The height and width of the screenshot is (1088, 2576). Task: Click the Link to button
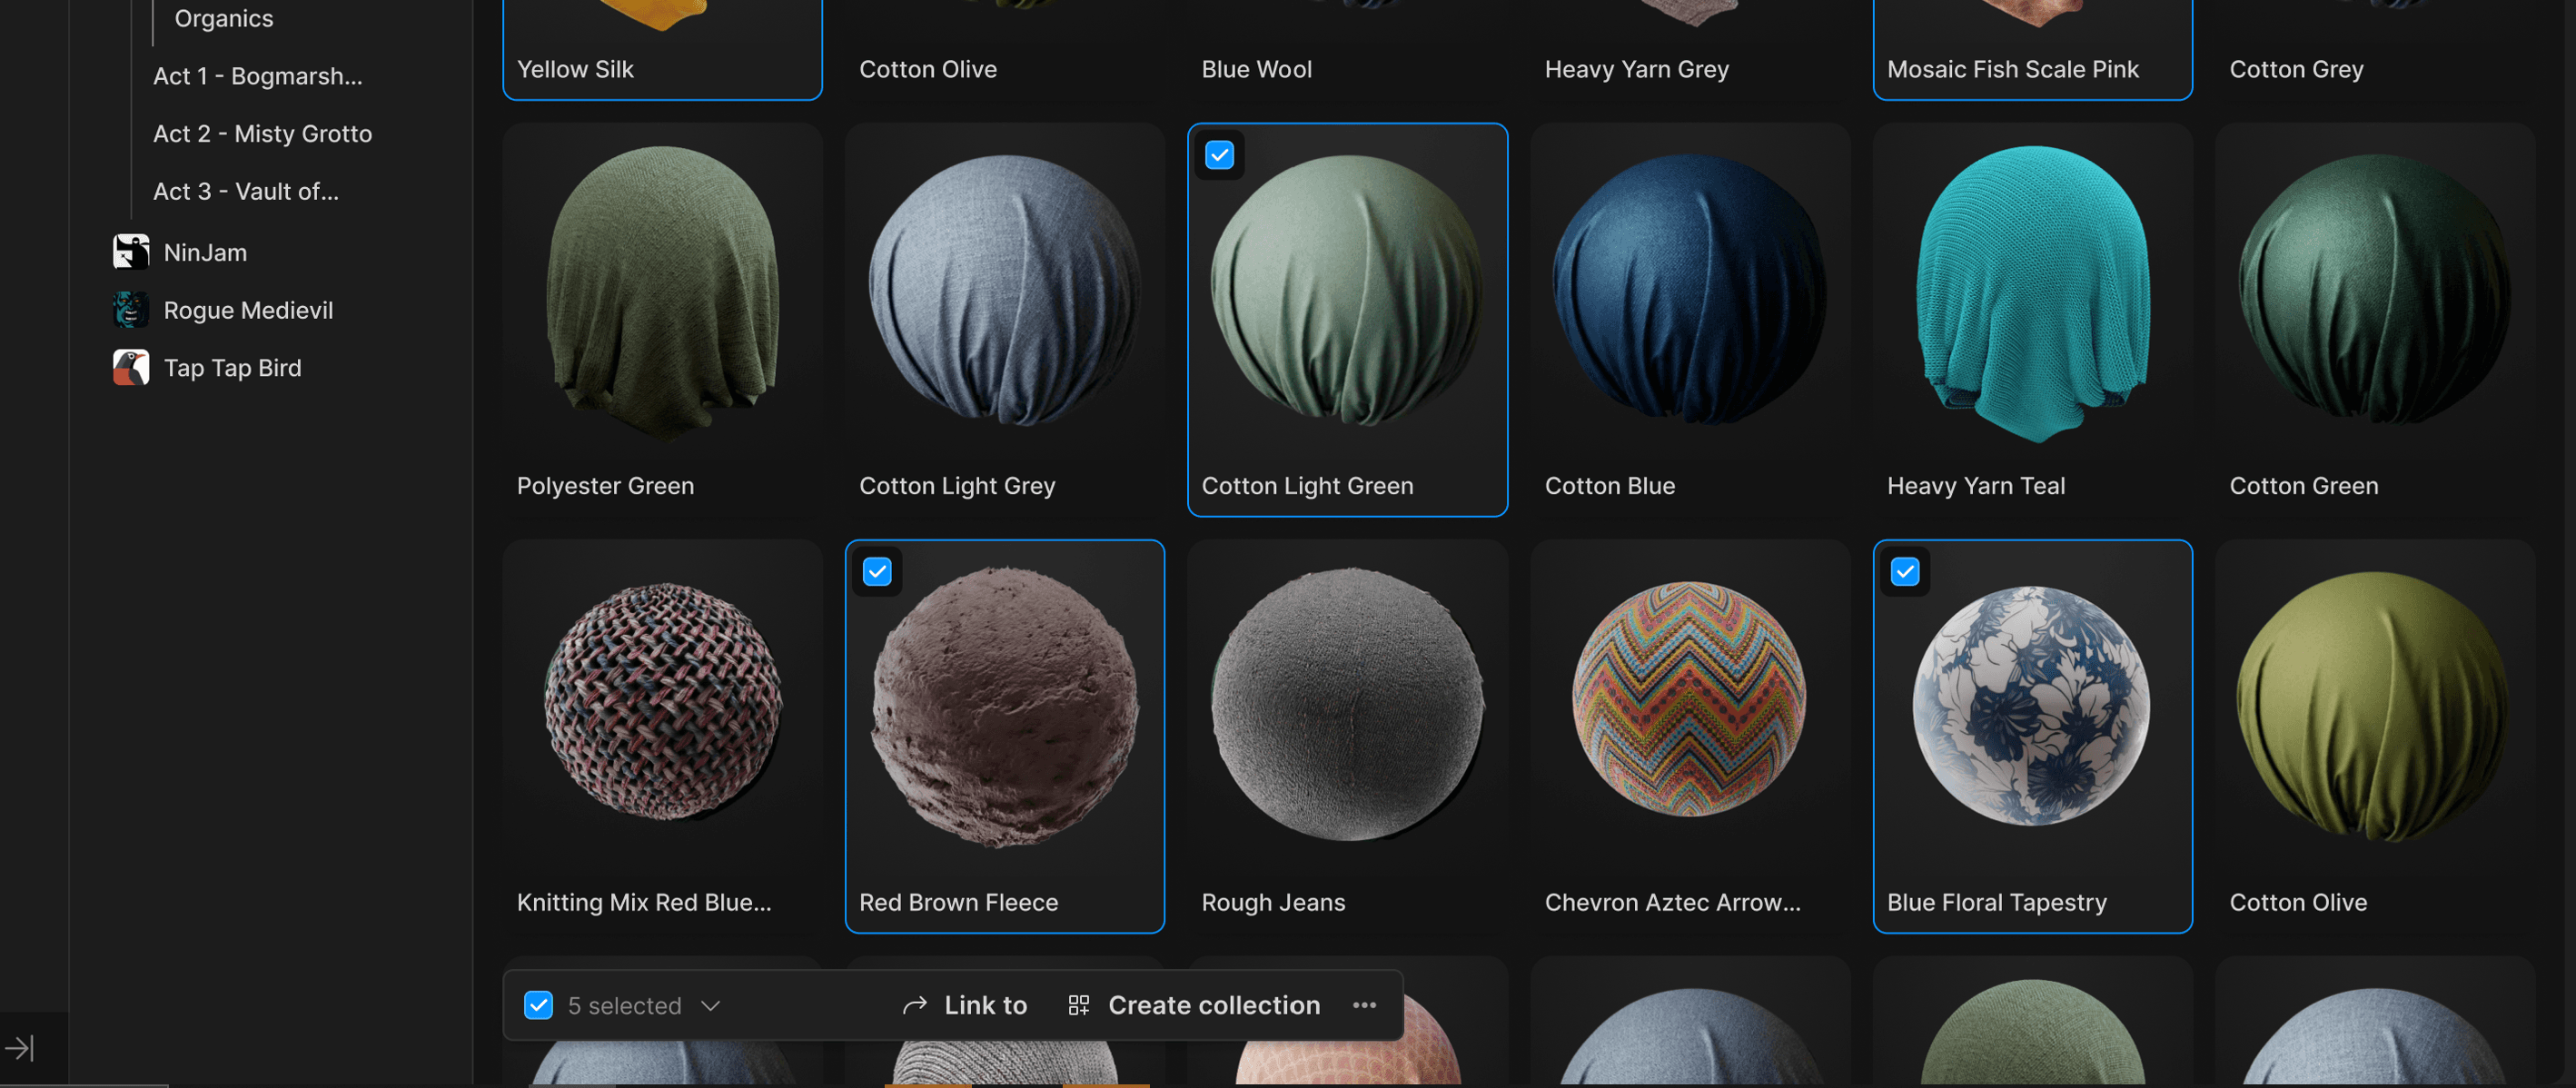985,1005
